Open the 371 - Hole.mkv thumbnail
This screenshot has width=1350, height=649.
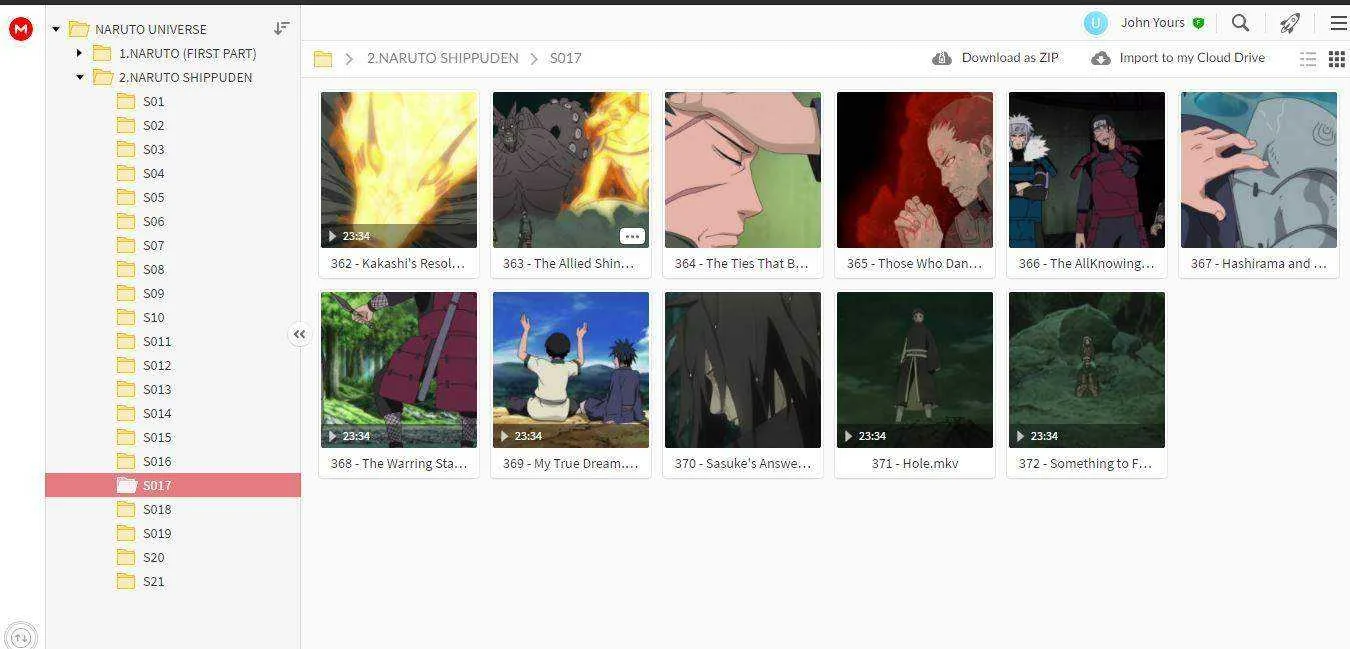915,370
